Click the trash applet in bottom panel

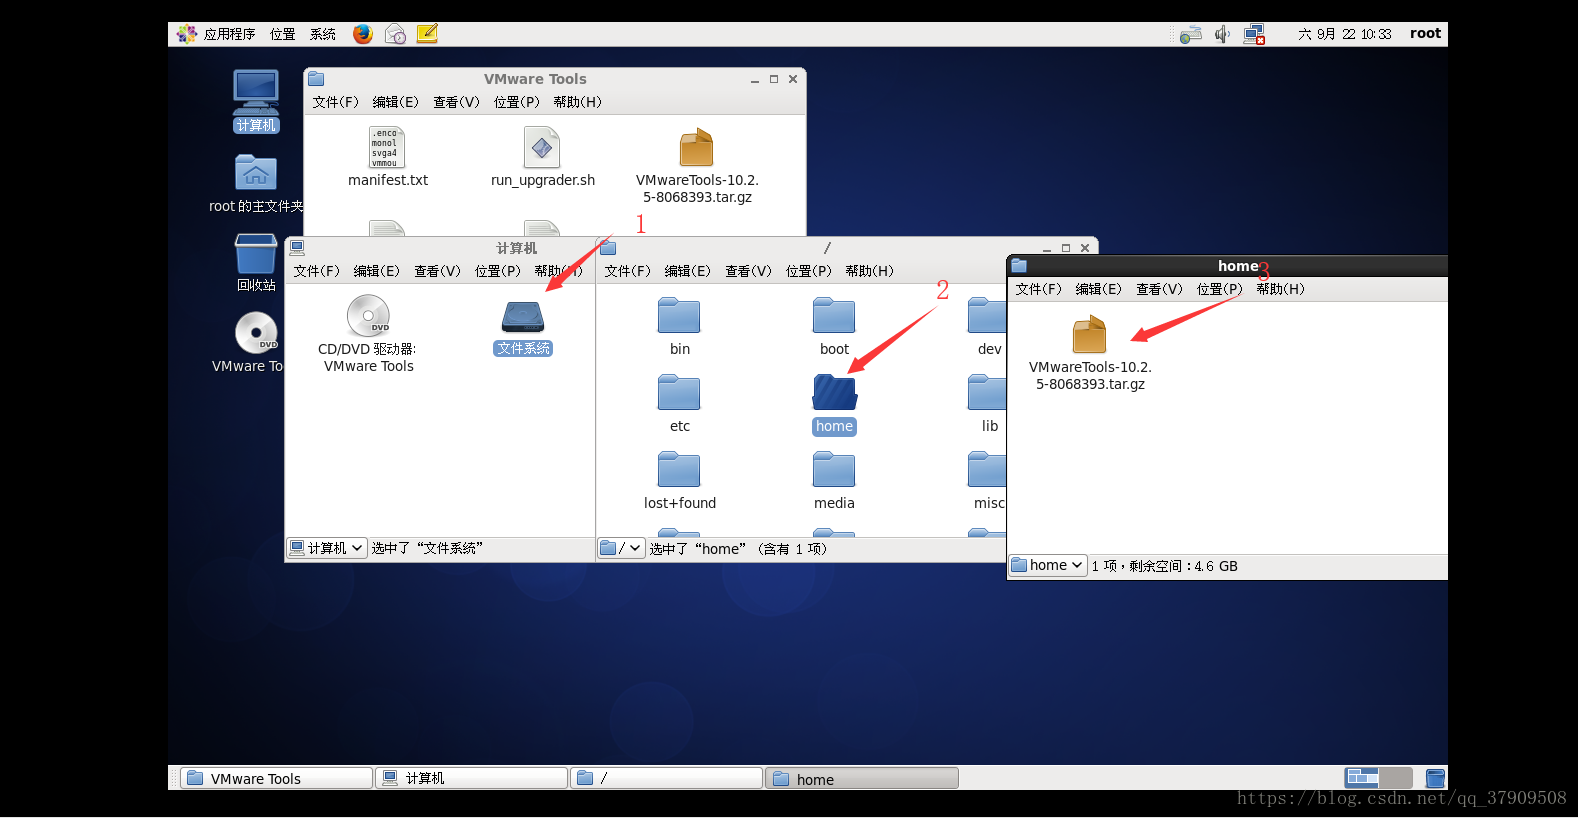tap(1435, 778)
